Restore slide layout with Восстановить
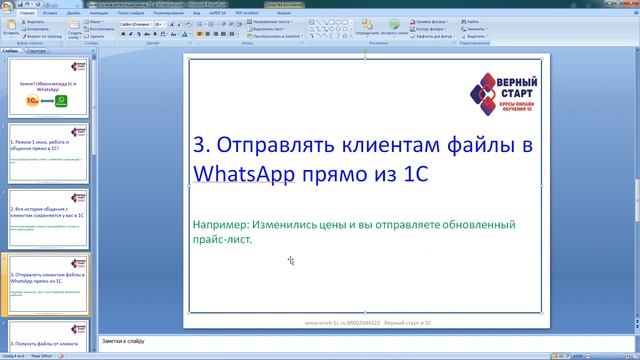 [x=99, y=29]
